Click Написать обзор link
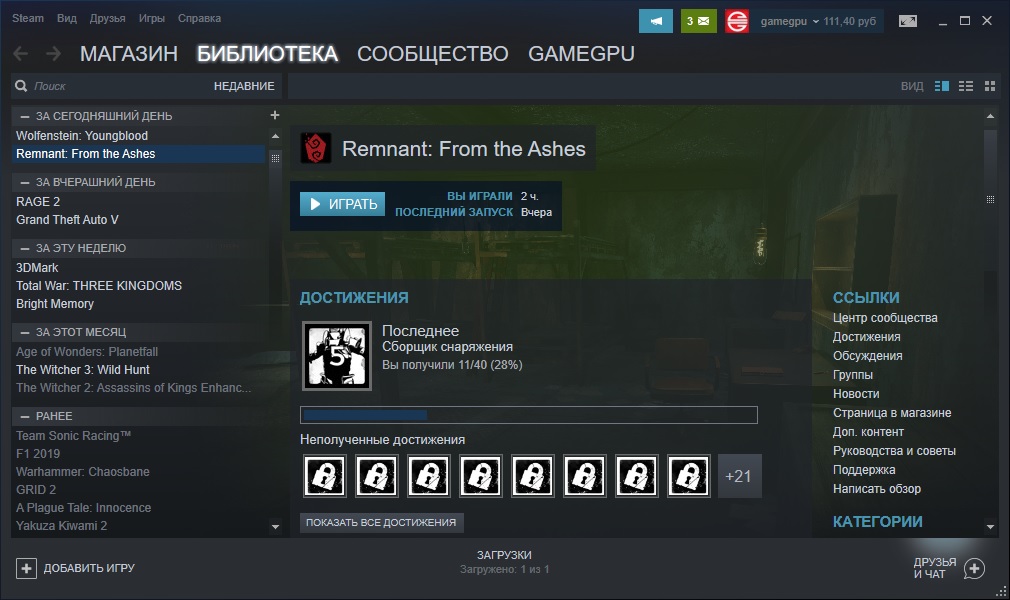Image resolution: width=1010 pixels, height=600 pixels. point(877,489)
